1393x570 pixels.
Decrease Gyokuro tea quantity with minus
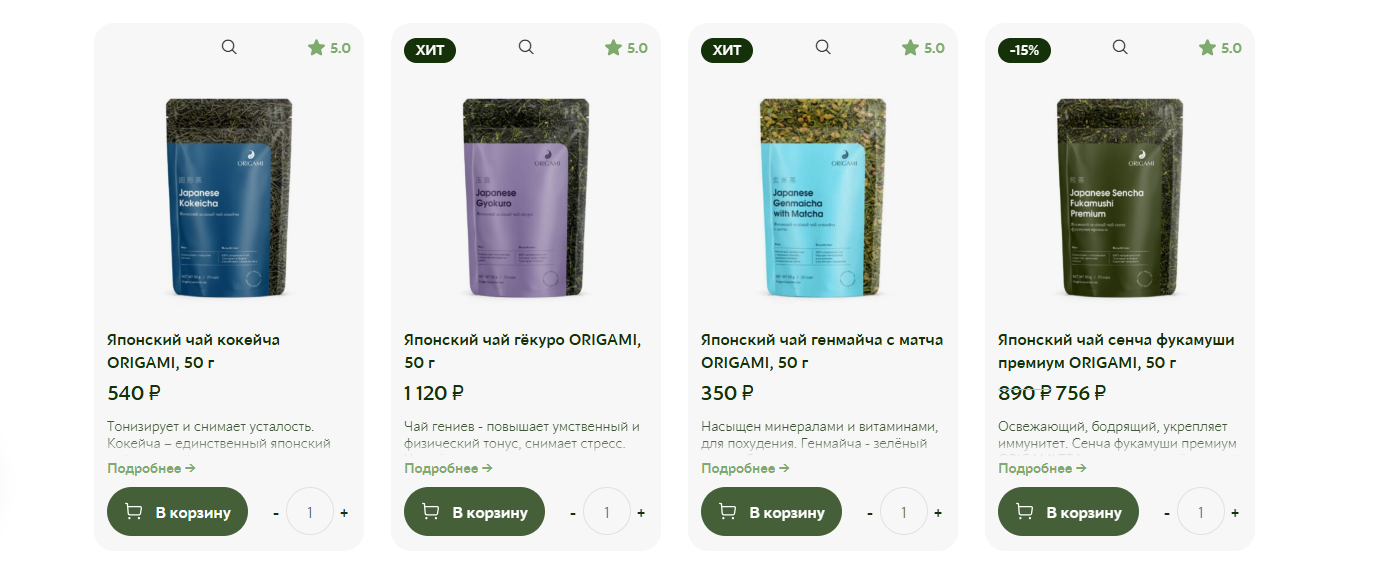573,513
